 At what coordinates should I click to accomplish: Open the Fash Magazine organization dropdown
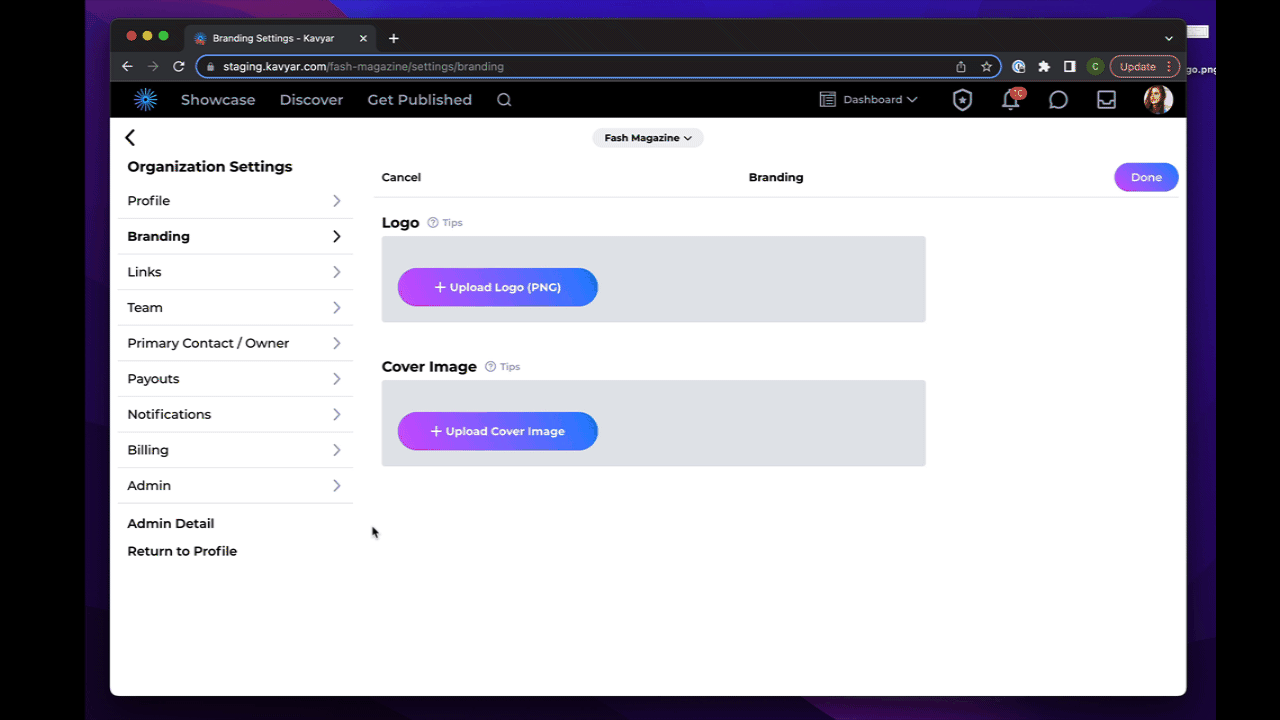pos(648,138)
